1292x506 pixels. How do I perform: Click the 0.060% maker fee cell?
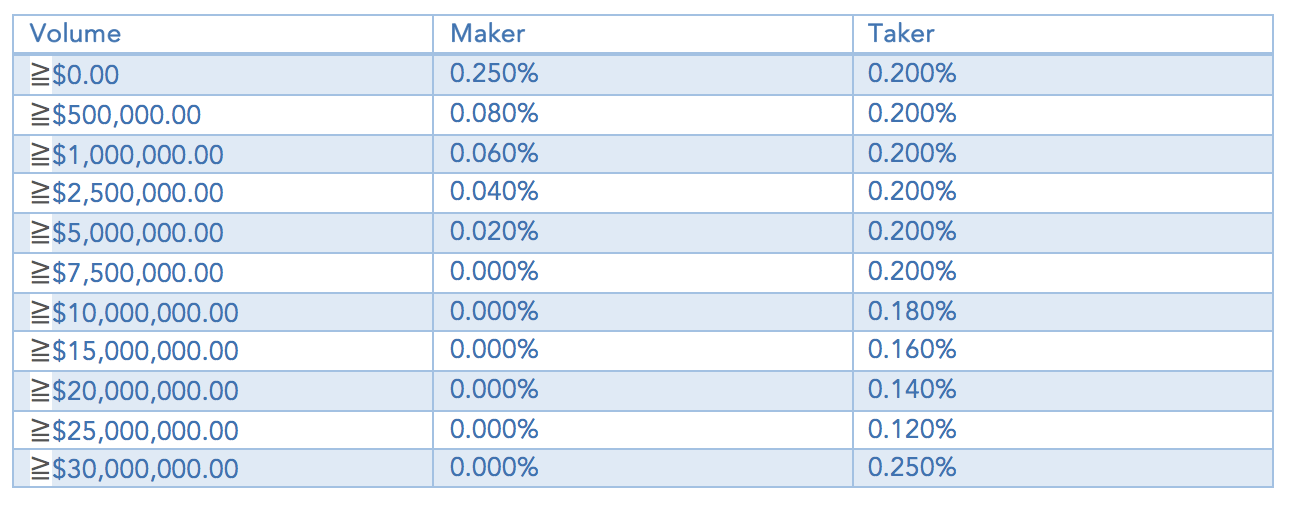(x=642, y=153)
